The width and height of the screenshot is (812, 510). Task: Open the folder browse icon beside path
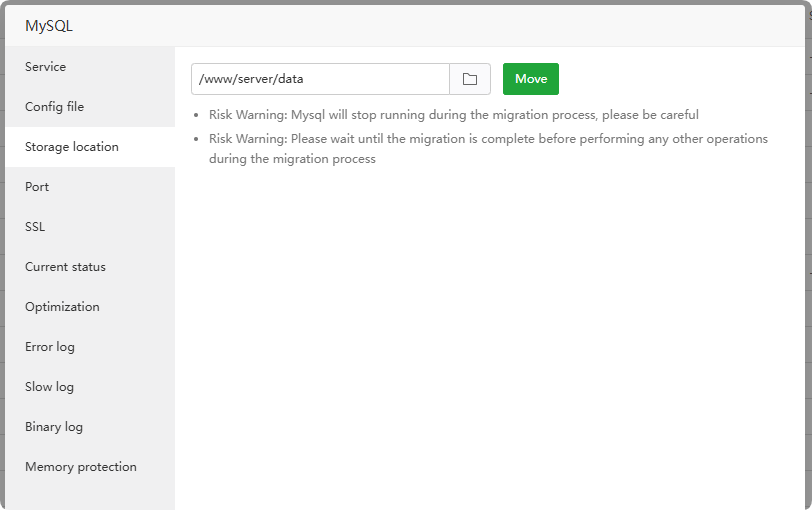pos(470,79)
